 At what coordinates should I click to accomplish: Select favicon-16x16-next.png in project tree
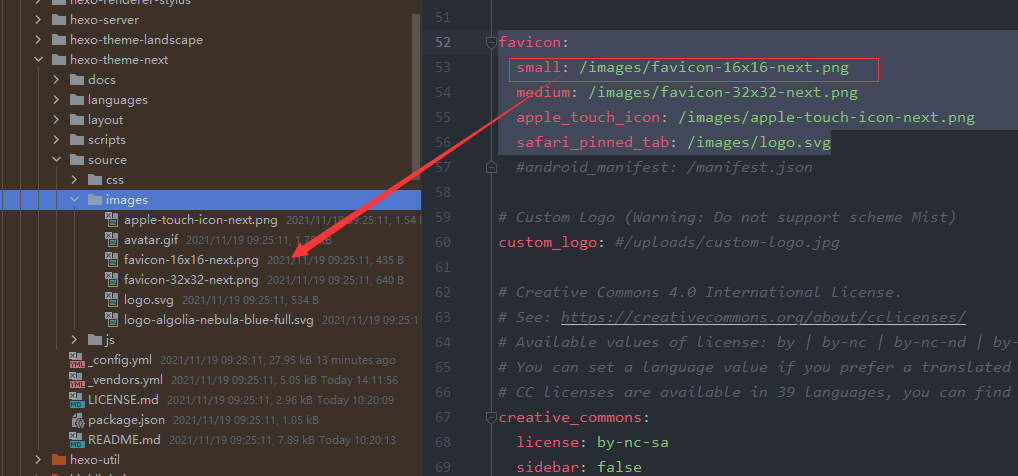point(191,260)
